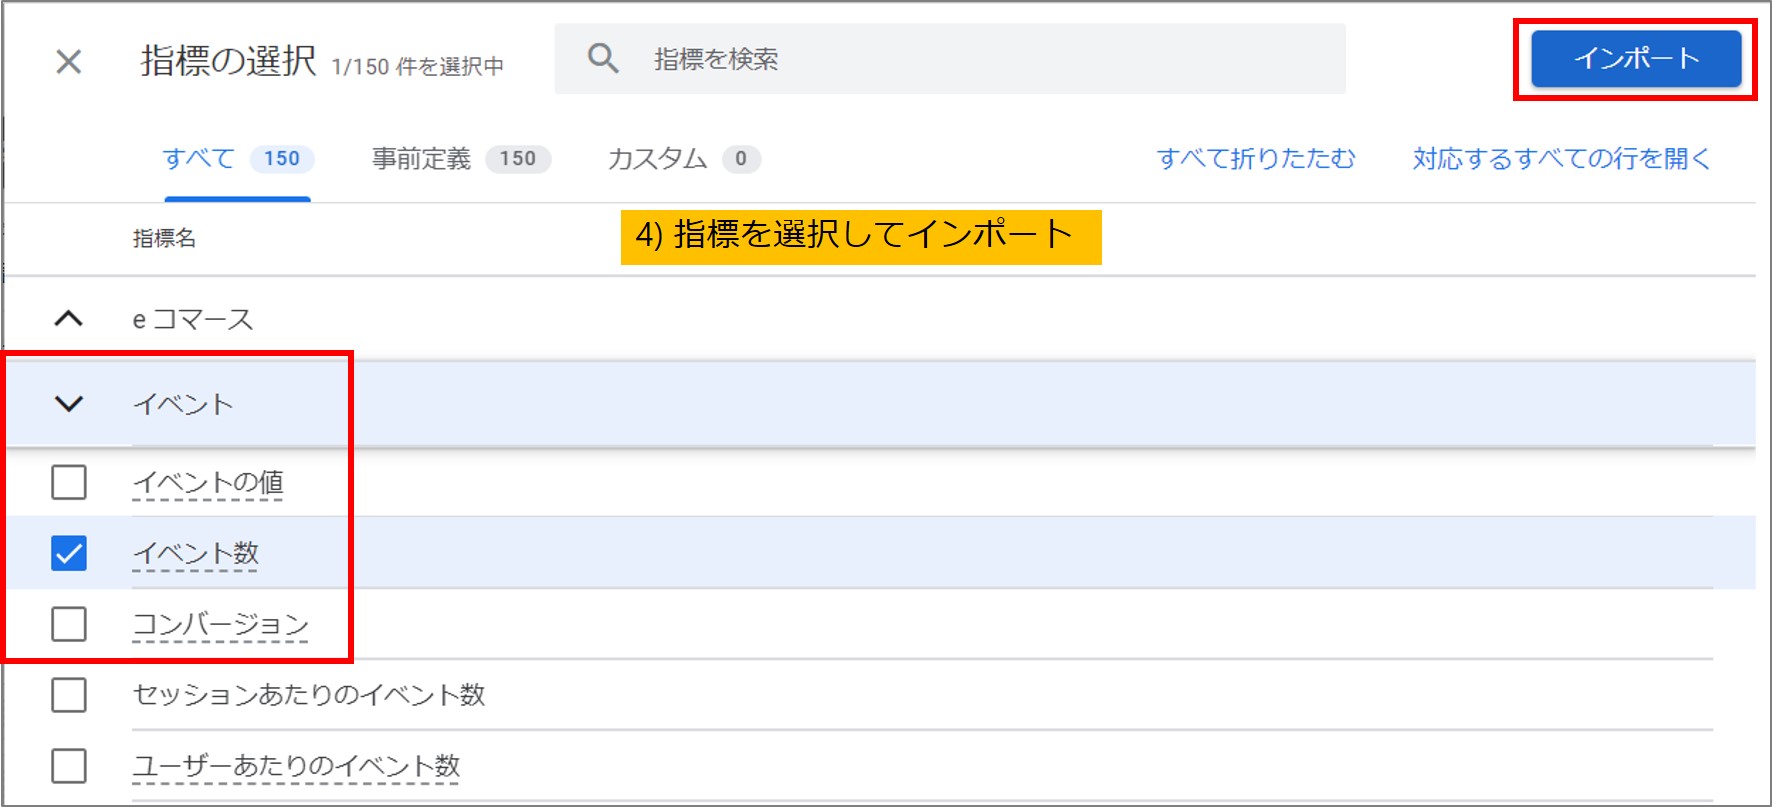Click the search magnifier icon
Screen dimensions: 1772x807
pos(603,58)
